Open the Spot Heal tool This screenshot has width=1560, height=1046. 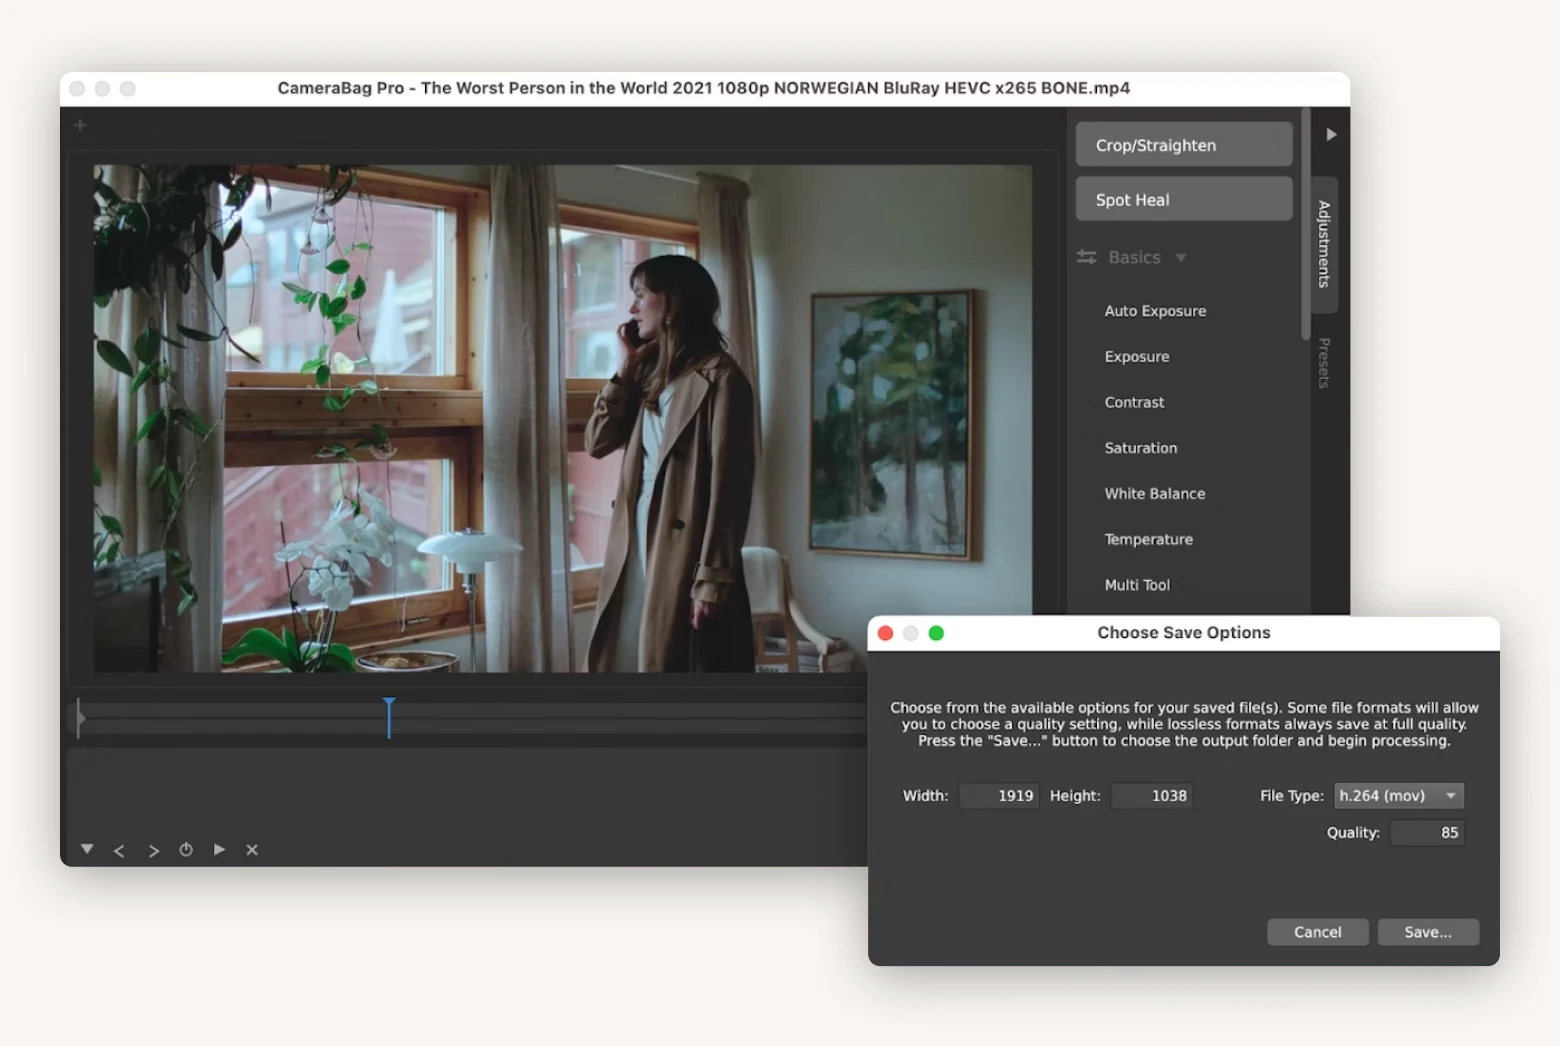point(1183,199)
